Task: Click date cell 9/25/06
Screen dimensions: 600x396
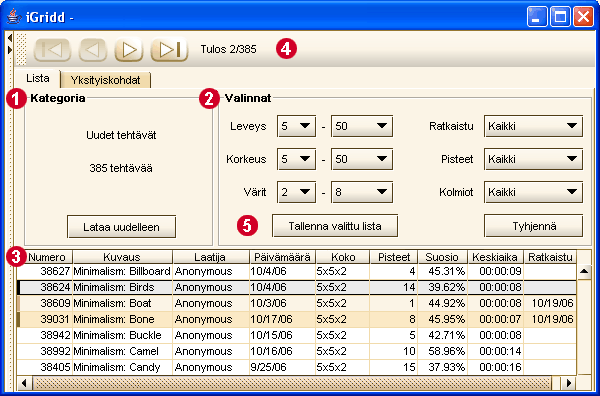Action: point(282,367)
